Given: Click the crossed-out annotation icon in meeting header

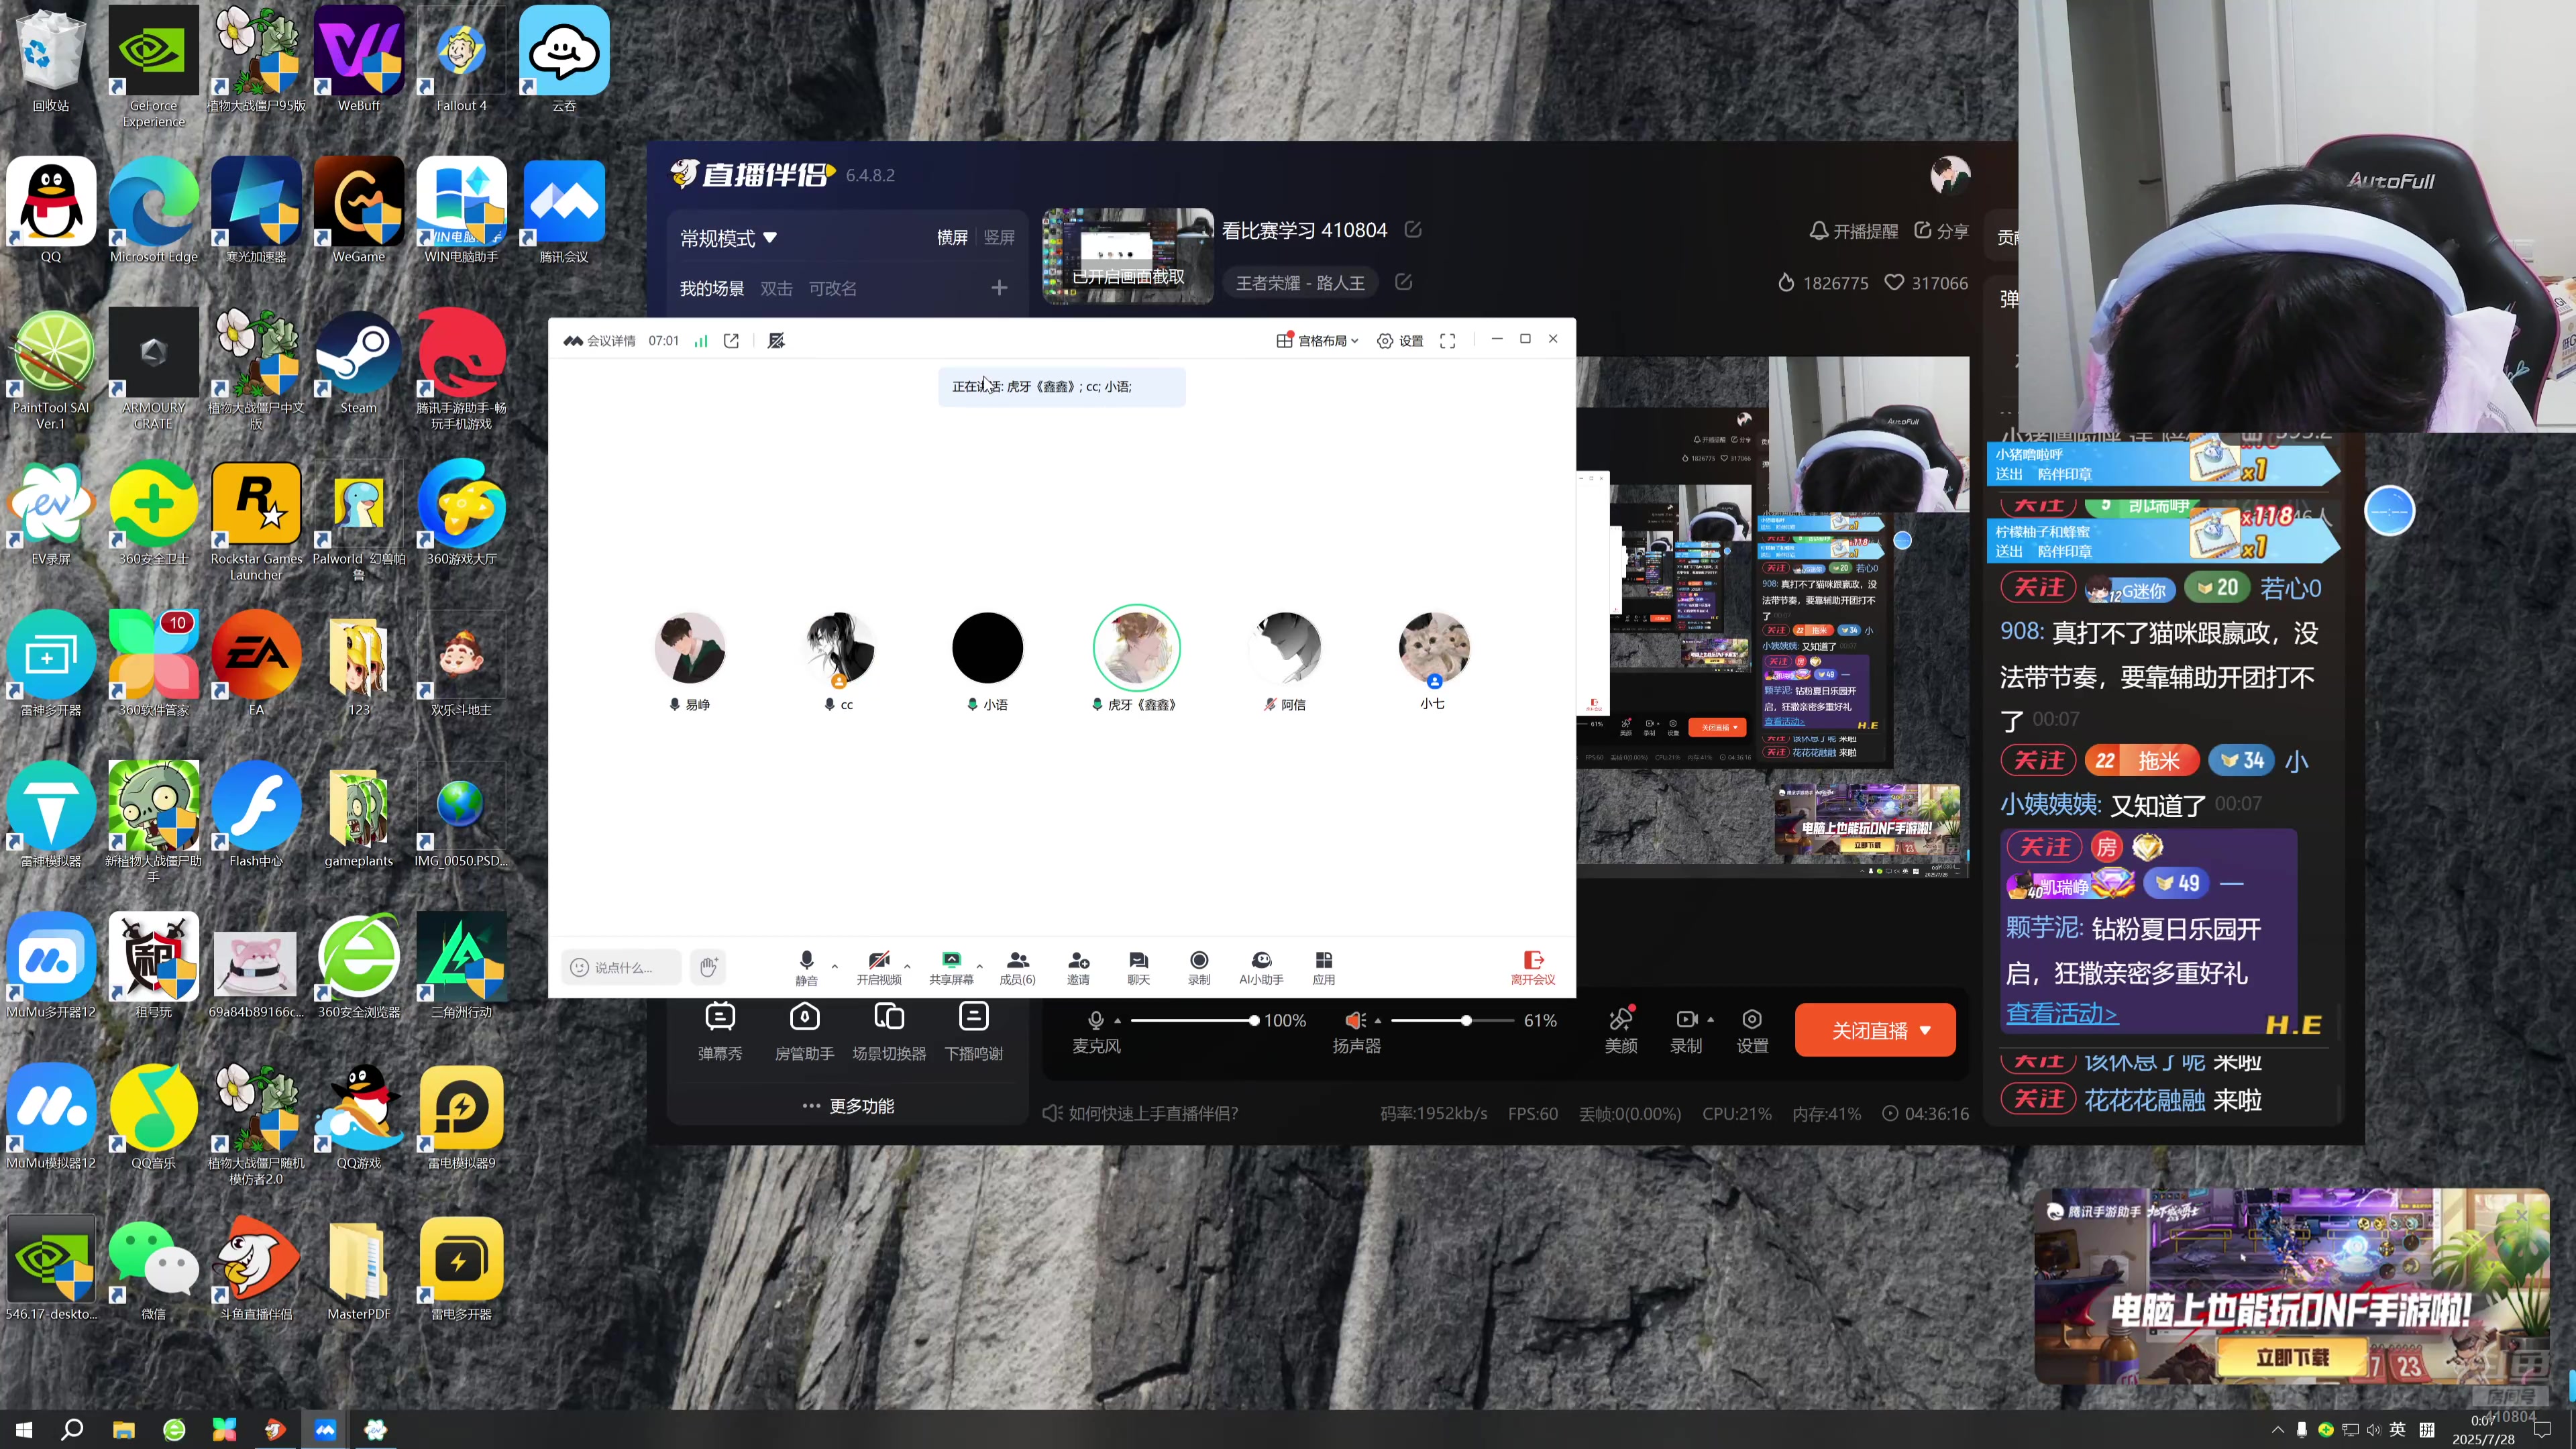Looking at the screenshot, I should (776, 341).
